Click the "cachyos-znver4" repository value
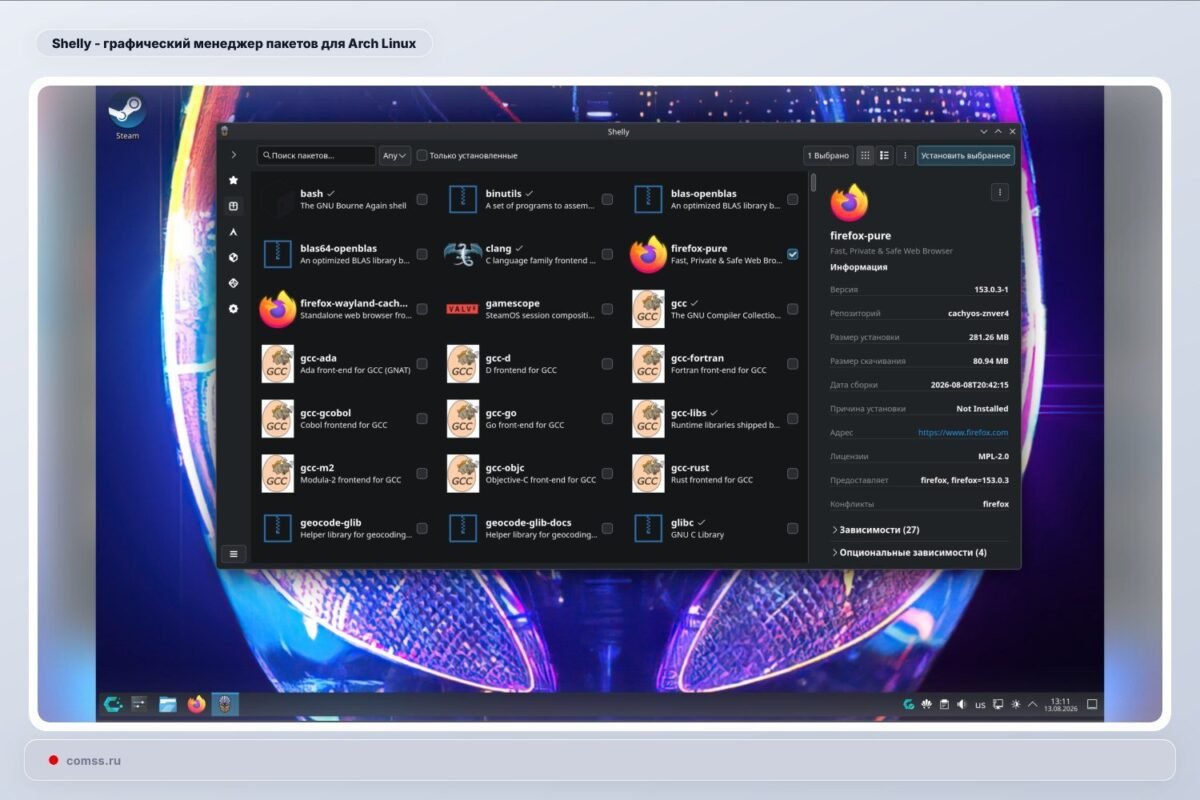This screenshot has height=800, width=1200. pos(978,313)
